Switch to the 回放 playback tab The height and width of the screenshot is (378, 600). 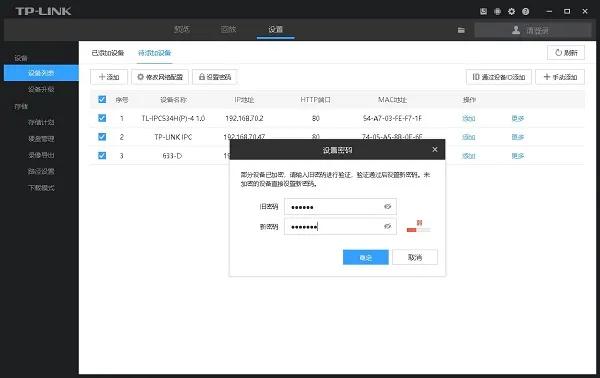tap(228, 29)
